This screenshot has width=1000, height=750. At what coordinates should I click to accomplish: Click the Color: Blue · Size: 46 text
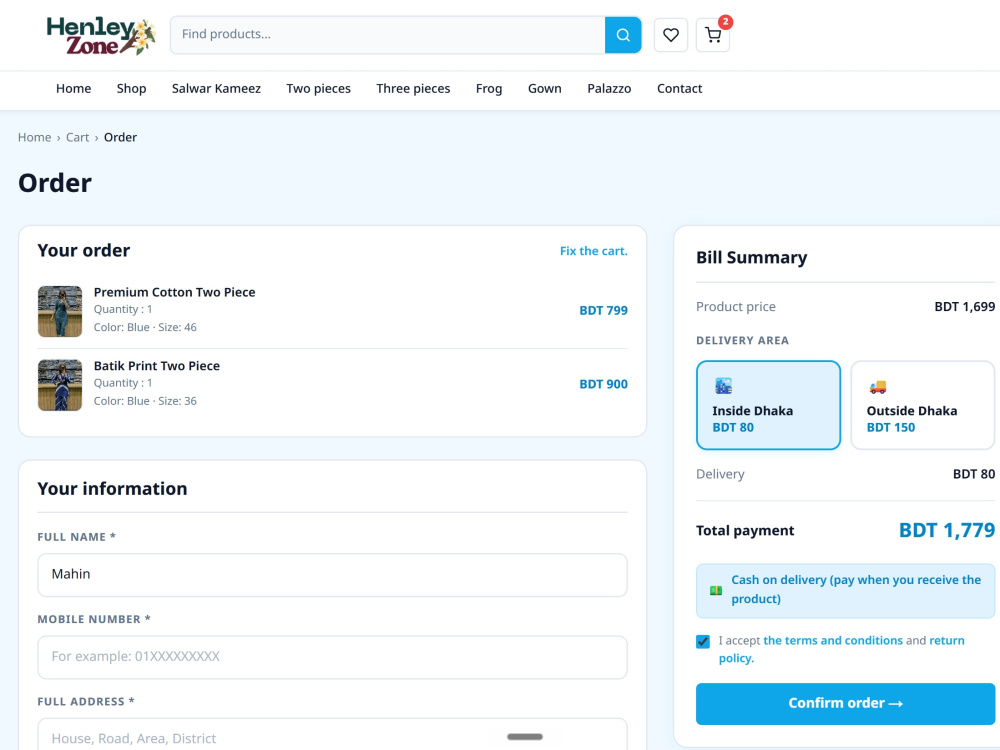coord(145,327)
